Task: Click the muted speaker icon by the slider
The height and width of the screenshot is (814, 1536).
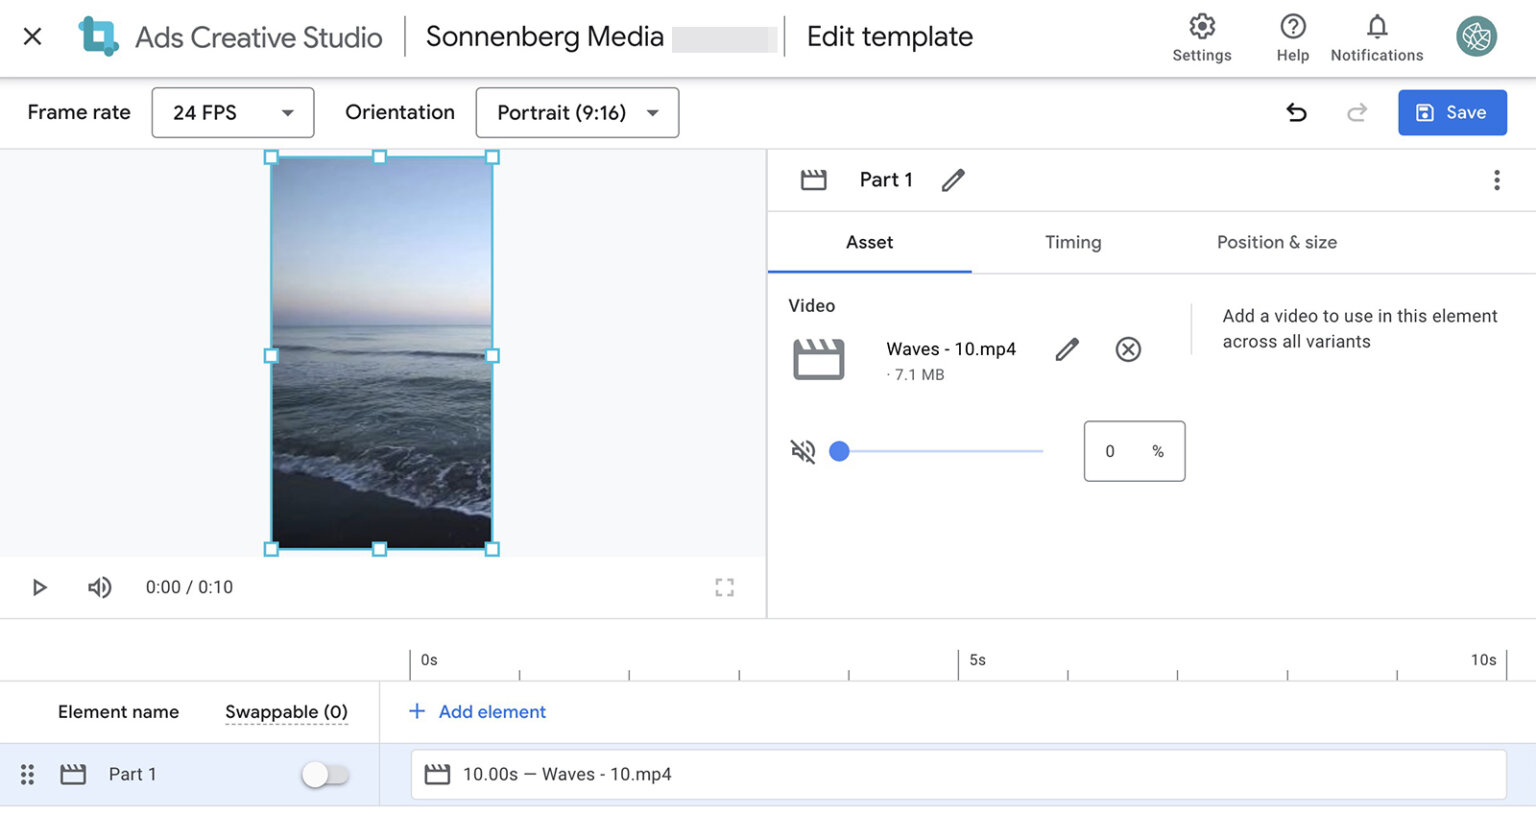Action: pos(803,451)
